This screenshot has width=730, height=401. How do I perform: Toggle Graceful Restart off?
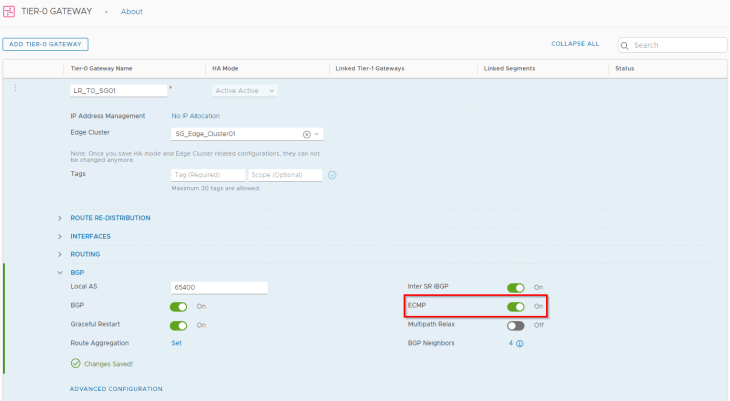[x=178, y=325]
